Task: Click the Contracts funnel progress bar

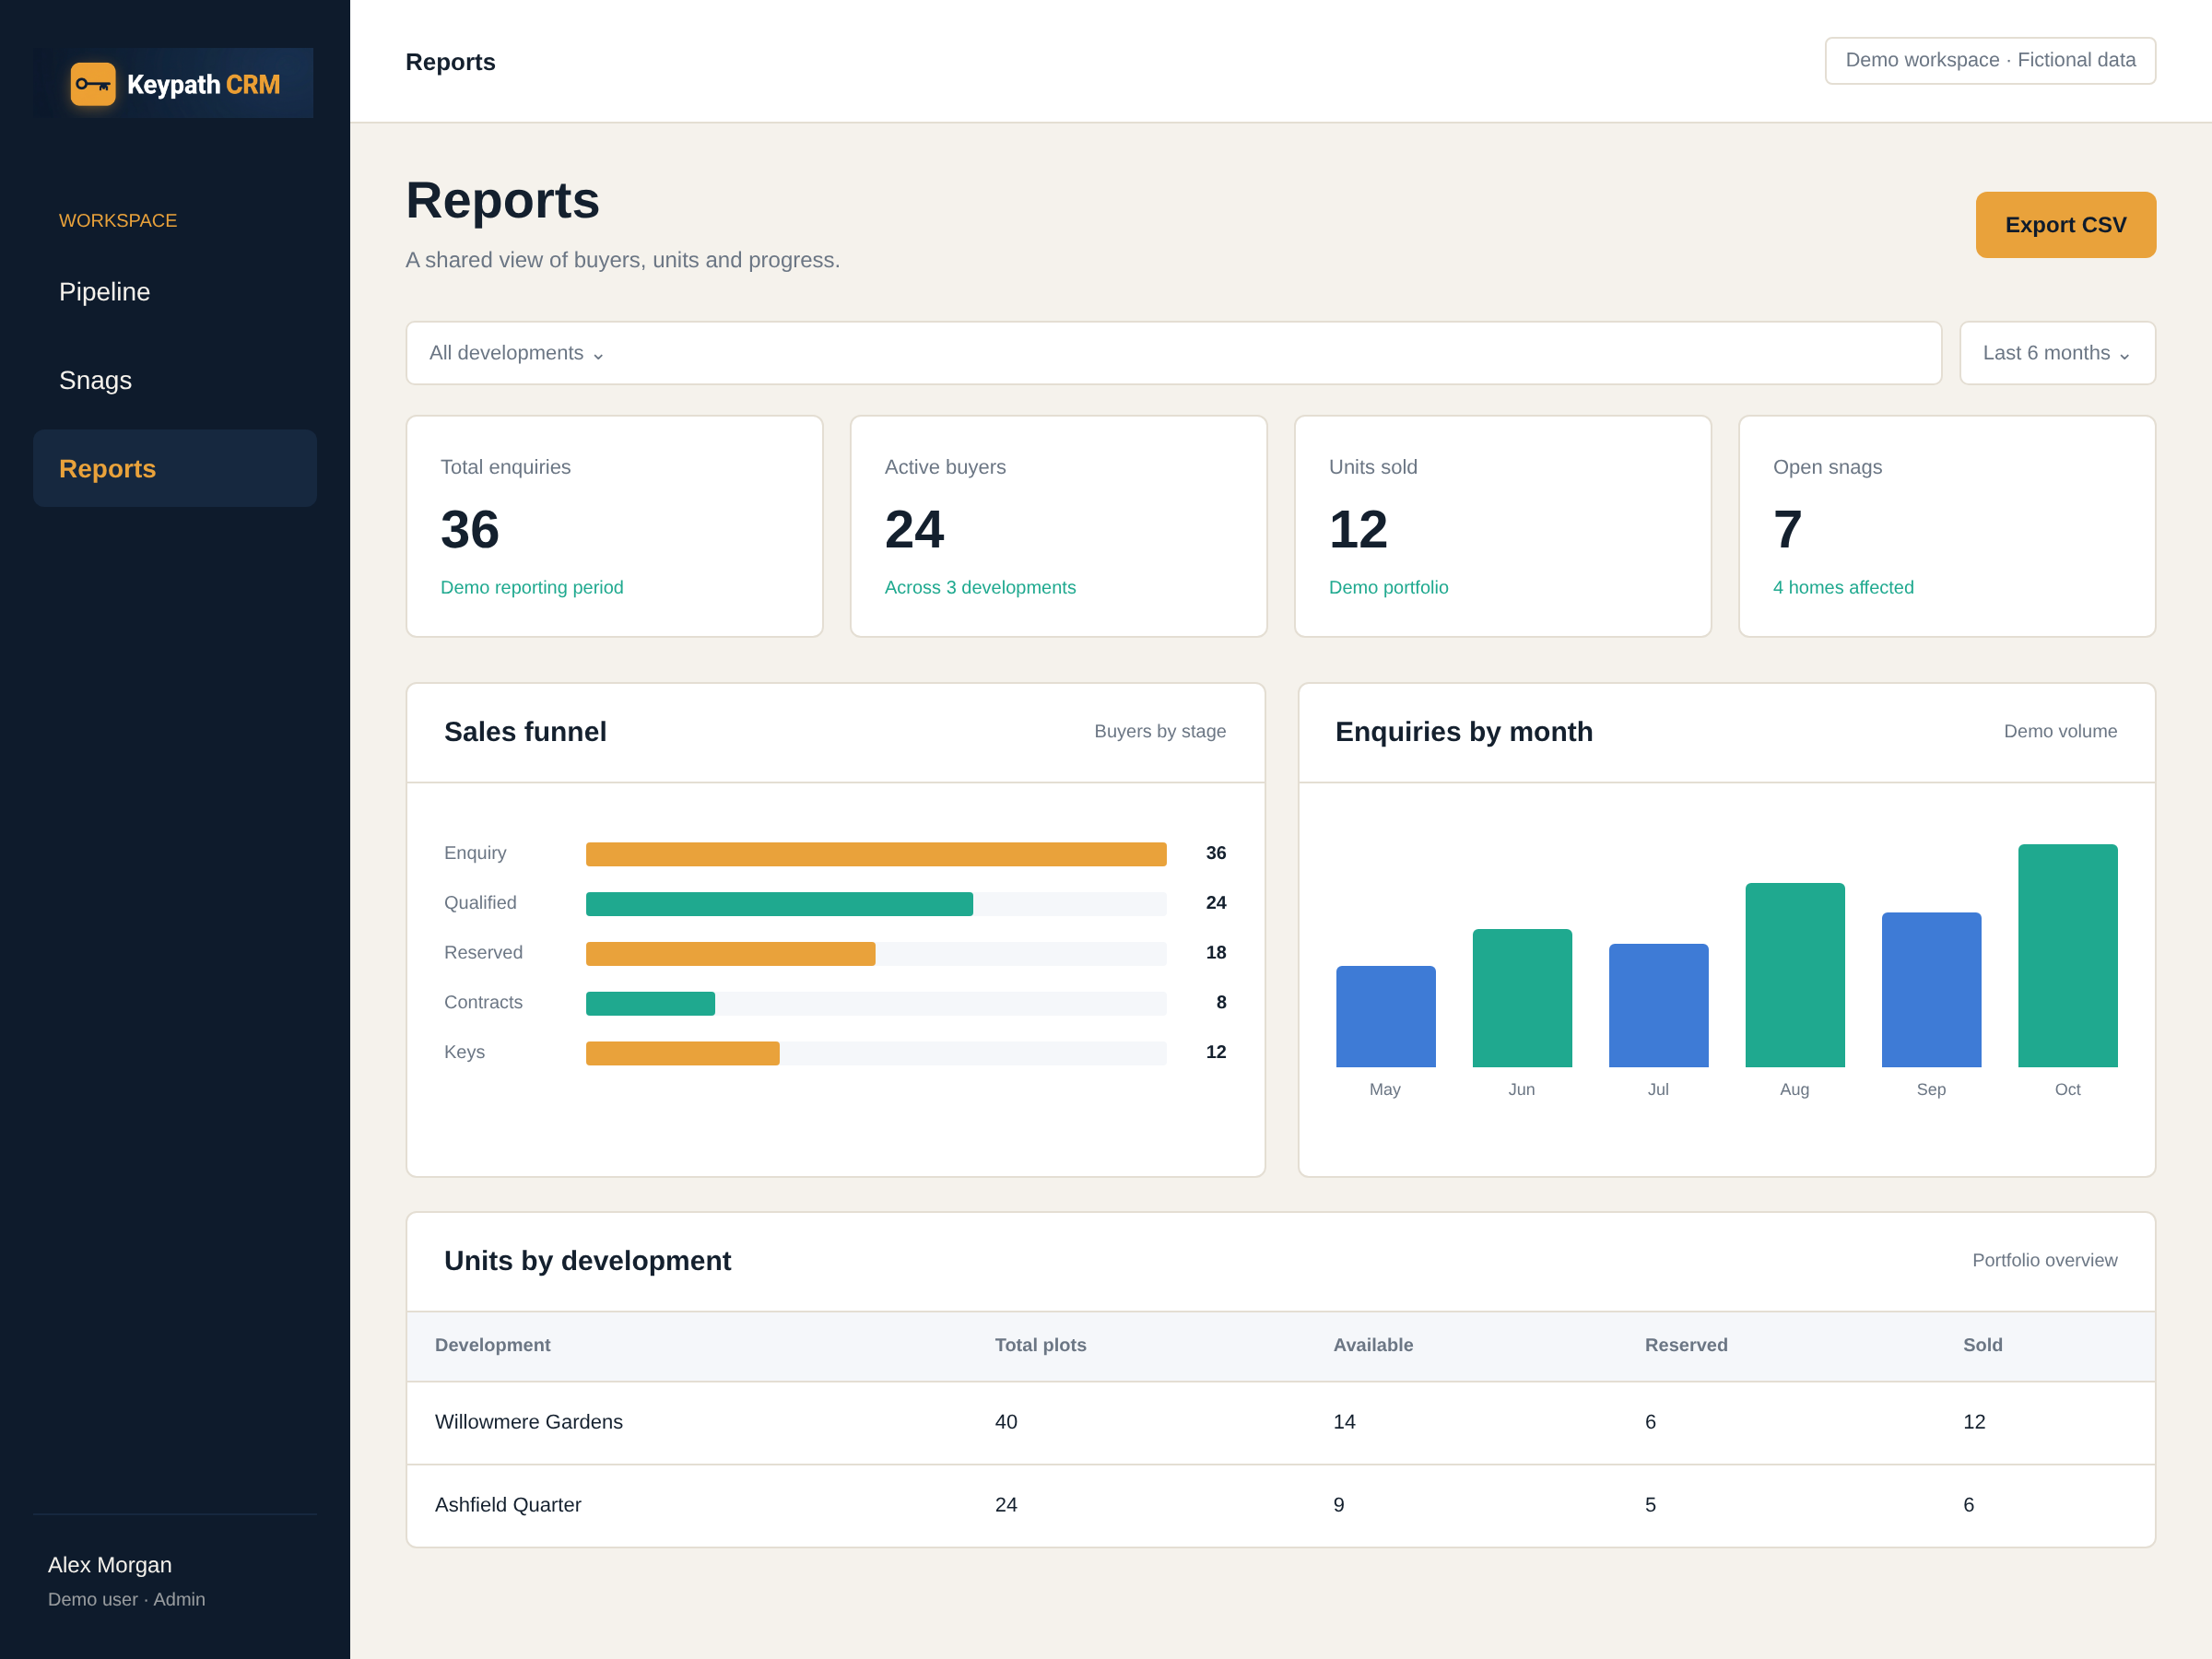Action: (x=875, y=1003)
